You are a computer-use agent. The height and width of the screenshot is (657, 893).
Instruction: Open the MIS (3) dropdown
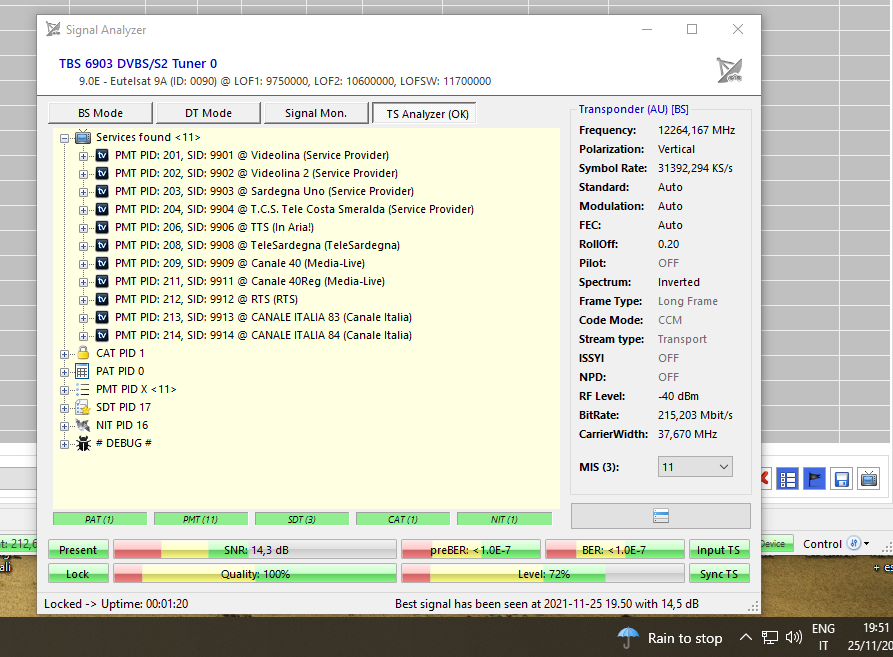pos(695,467)
